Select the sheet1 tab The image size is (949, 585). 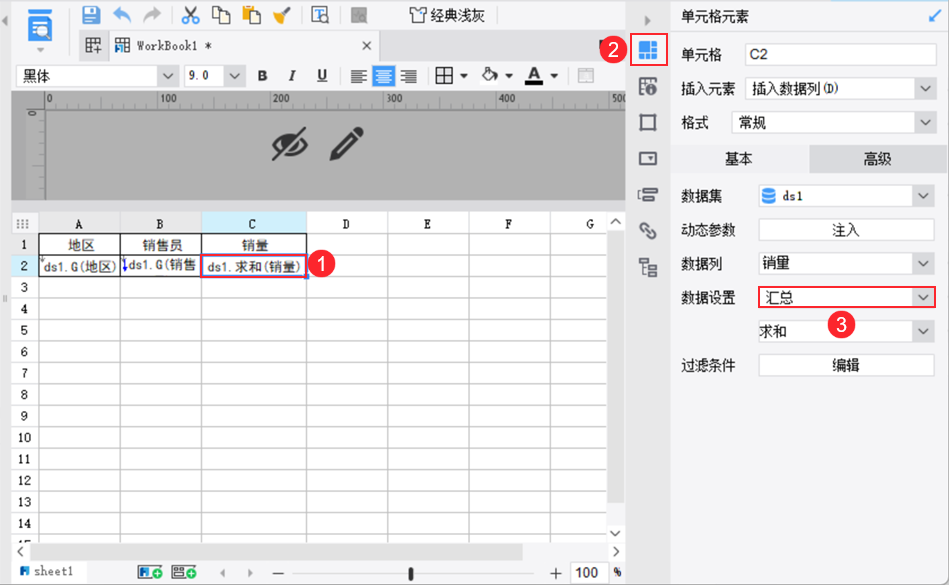coord(48,571)
